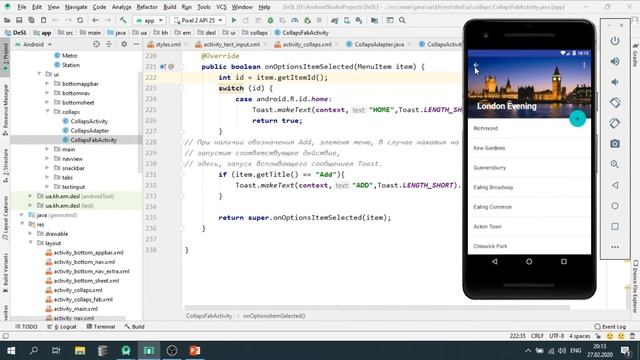640x360 pixels.
Task: Open the Event Log
Action: click(x=610, y=327)
